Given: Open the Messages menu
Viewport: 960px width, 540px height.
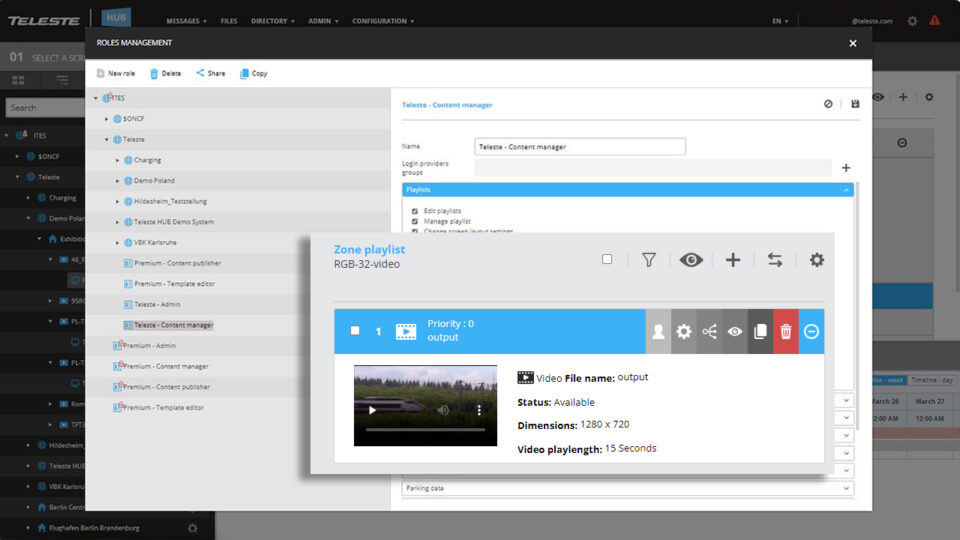Looking at the screenshot, I should [x=186, y=21].
